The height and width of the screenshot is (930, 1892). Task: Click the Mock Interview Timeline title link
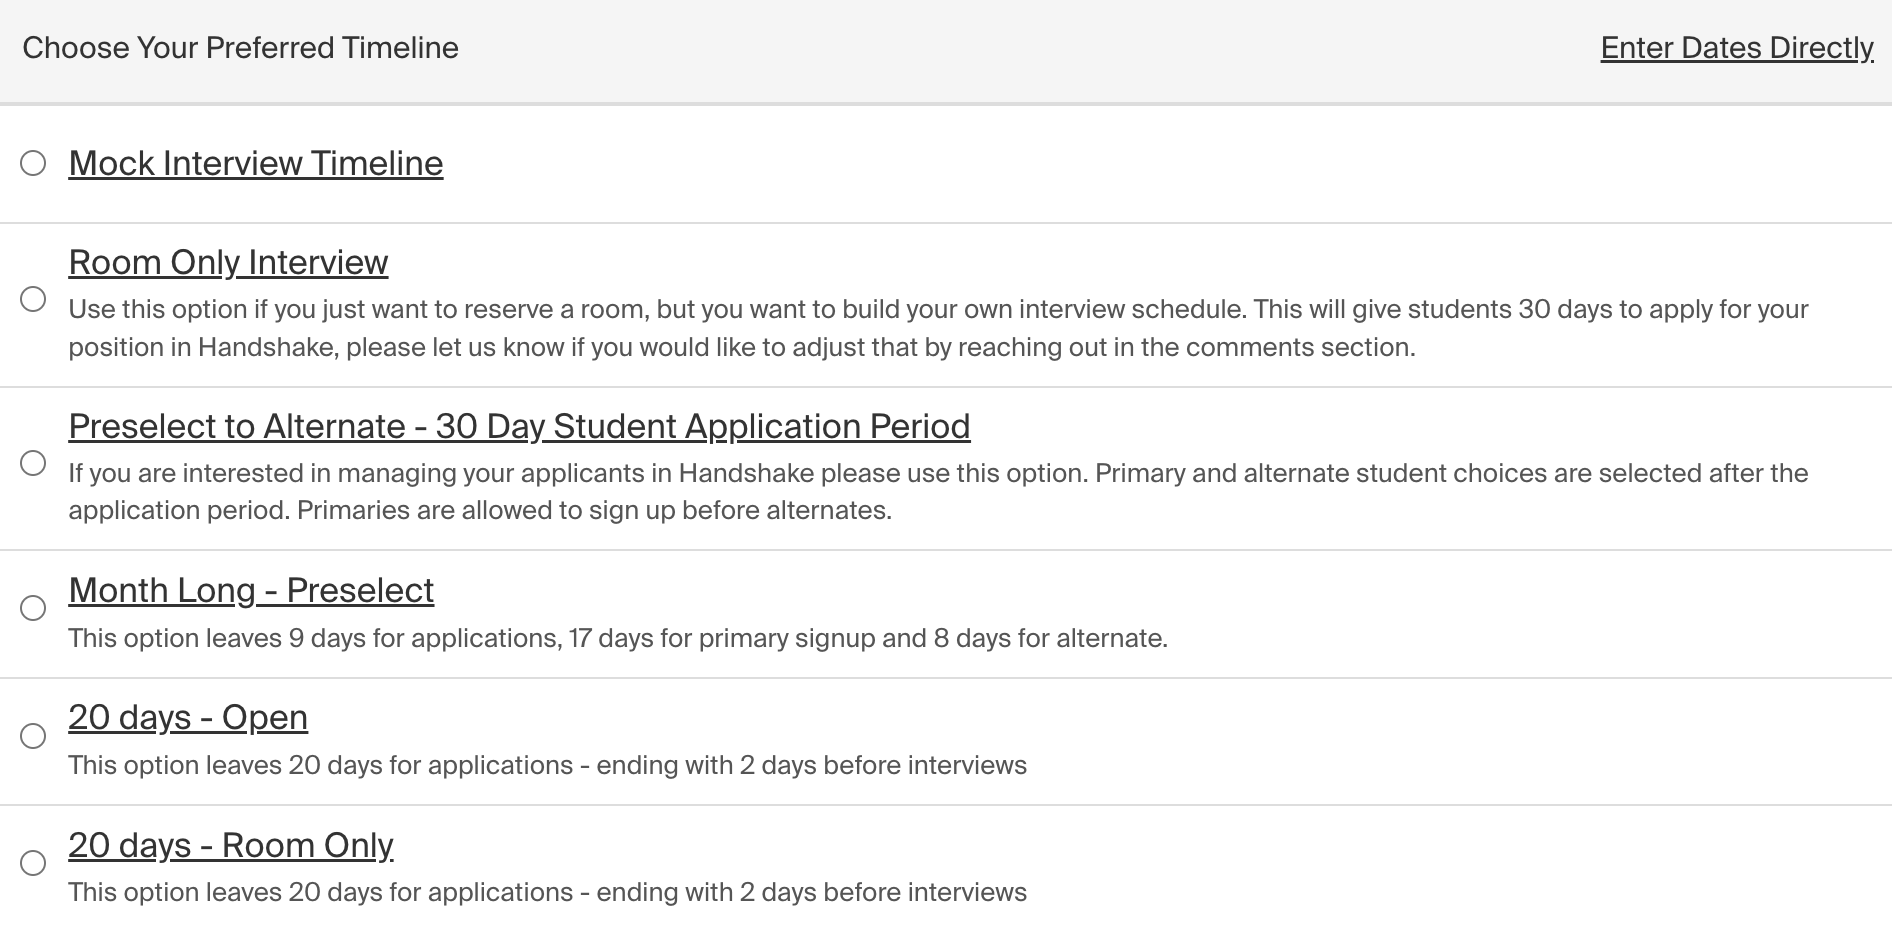pos(256,163)
